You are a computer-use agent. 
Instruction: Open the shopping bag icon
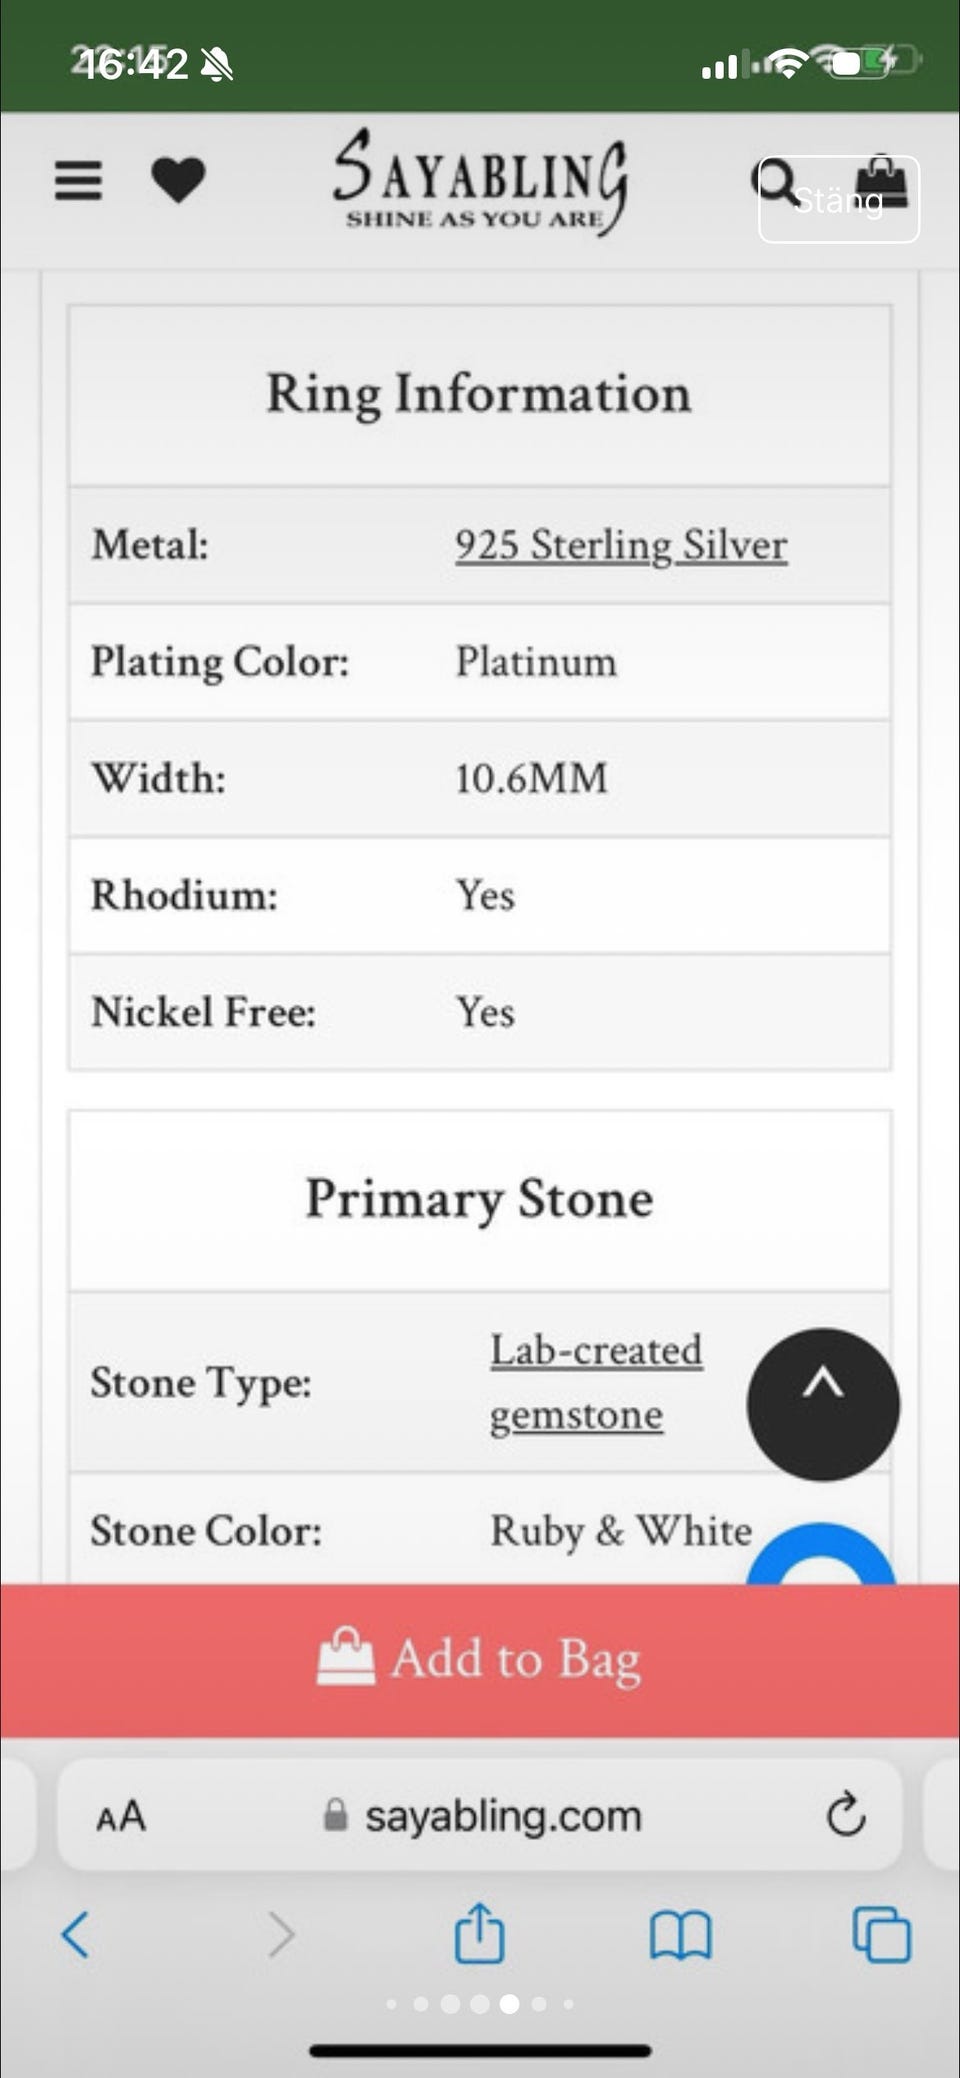tap(884, 180)
